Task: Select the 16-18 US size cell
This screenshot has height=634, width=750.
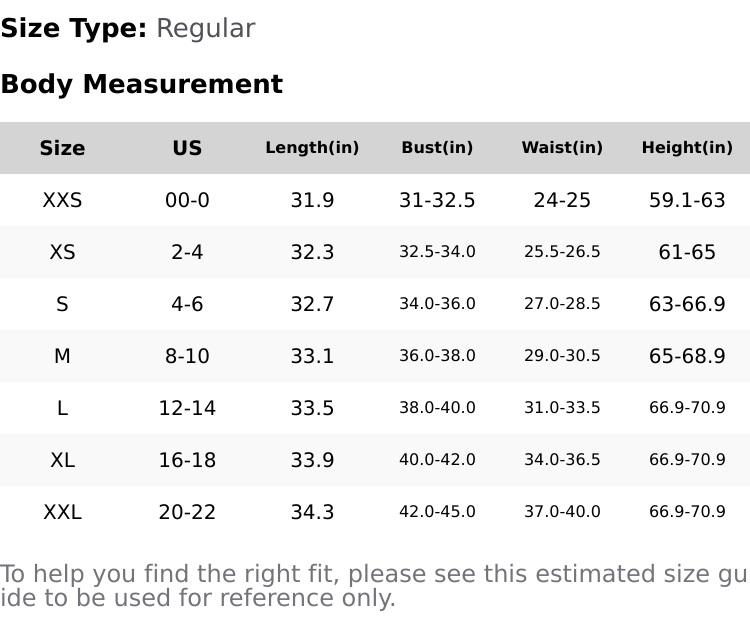Action: (x=187, y=460)
